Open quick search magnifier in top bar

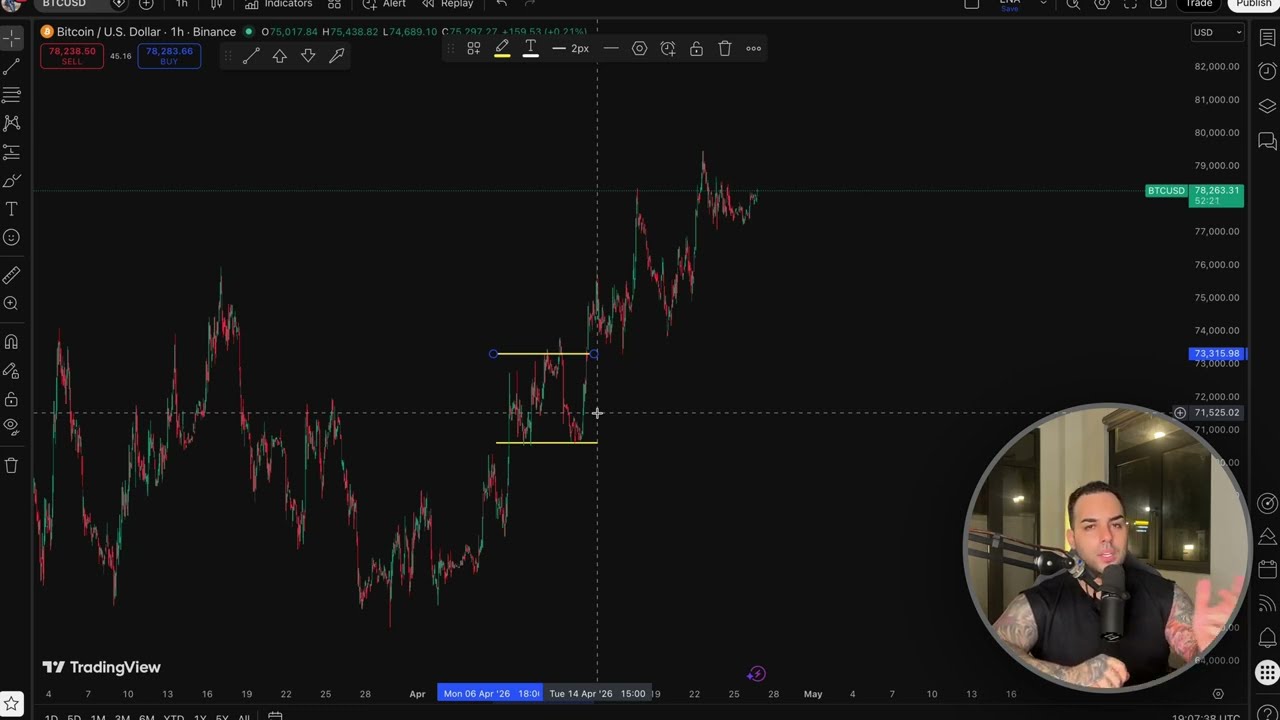(x=1073, y=4)
